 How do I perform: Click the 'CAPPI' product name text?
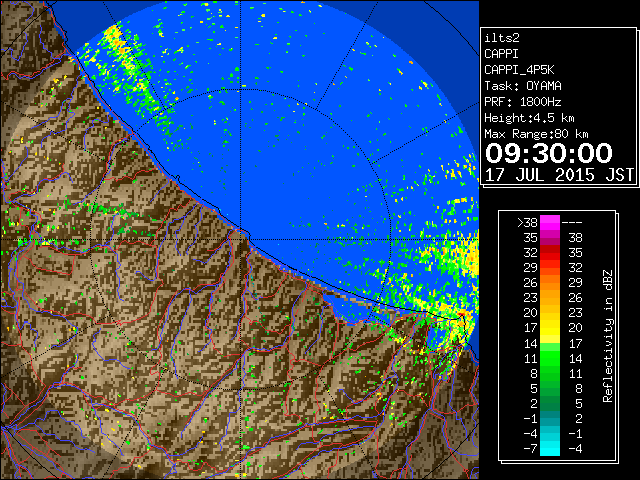[x=501, y=54]
